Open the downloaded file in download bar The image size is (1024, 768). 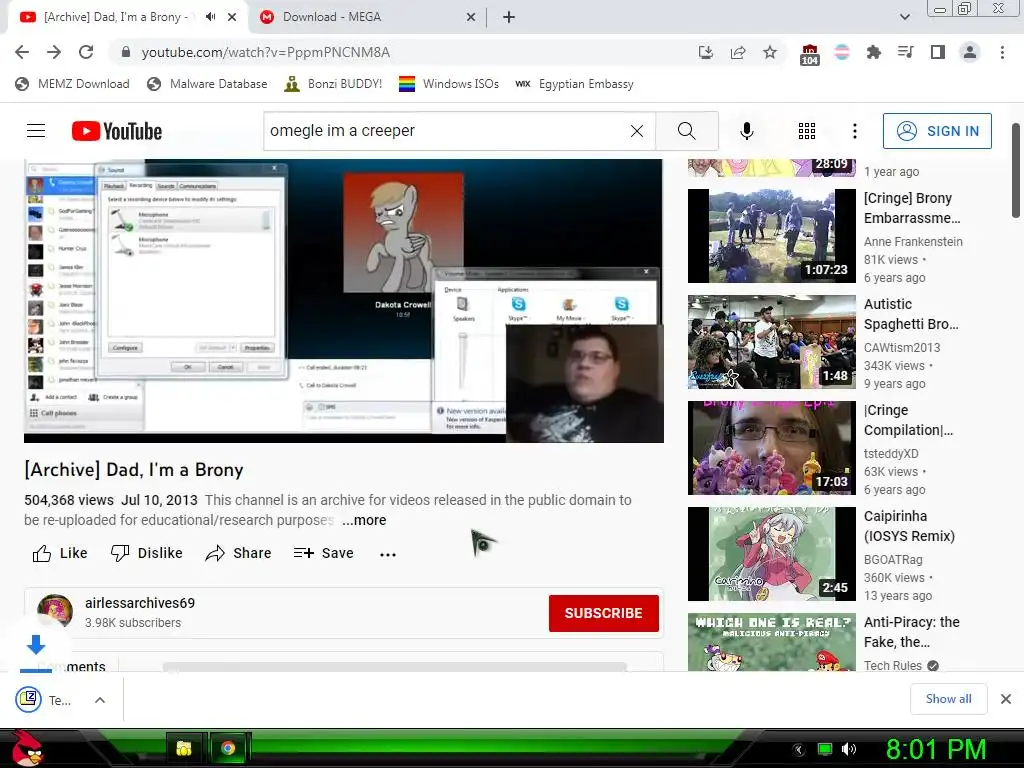43,700
